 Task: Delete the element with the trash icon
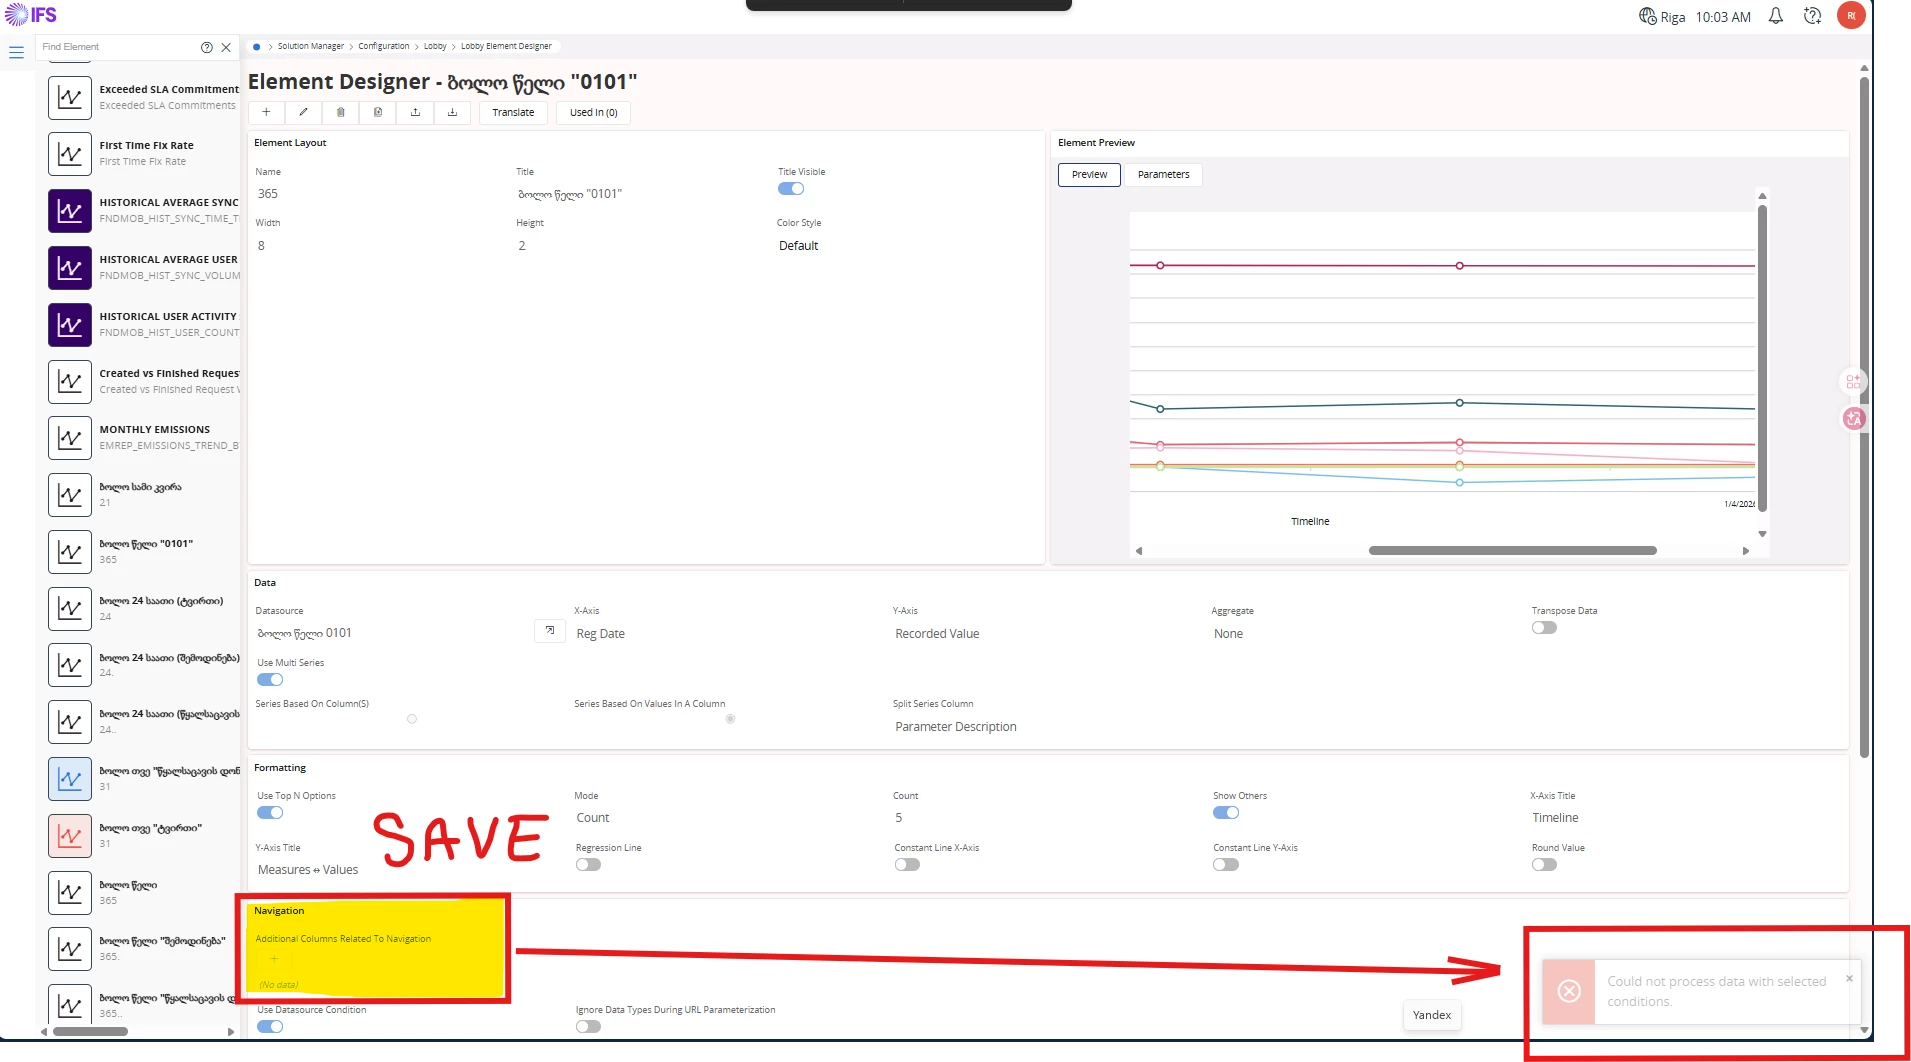pos(341,112)
